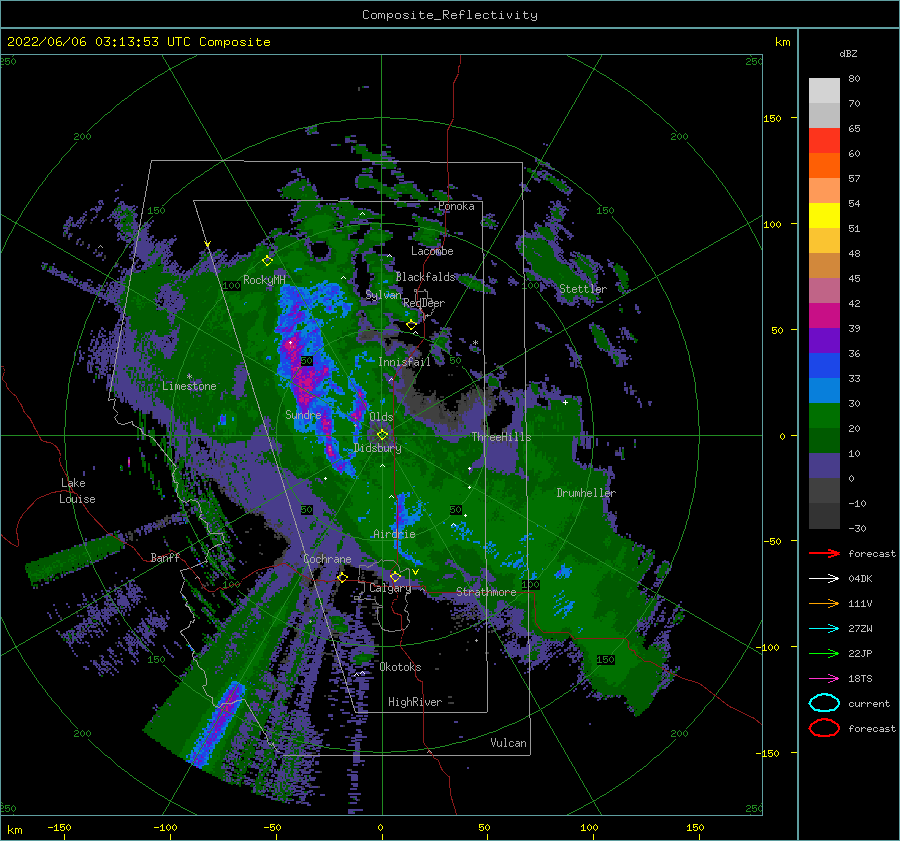
Task: Click the Blackfalds town label
Action: [x=425, y=277]
